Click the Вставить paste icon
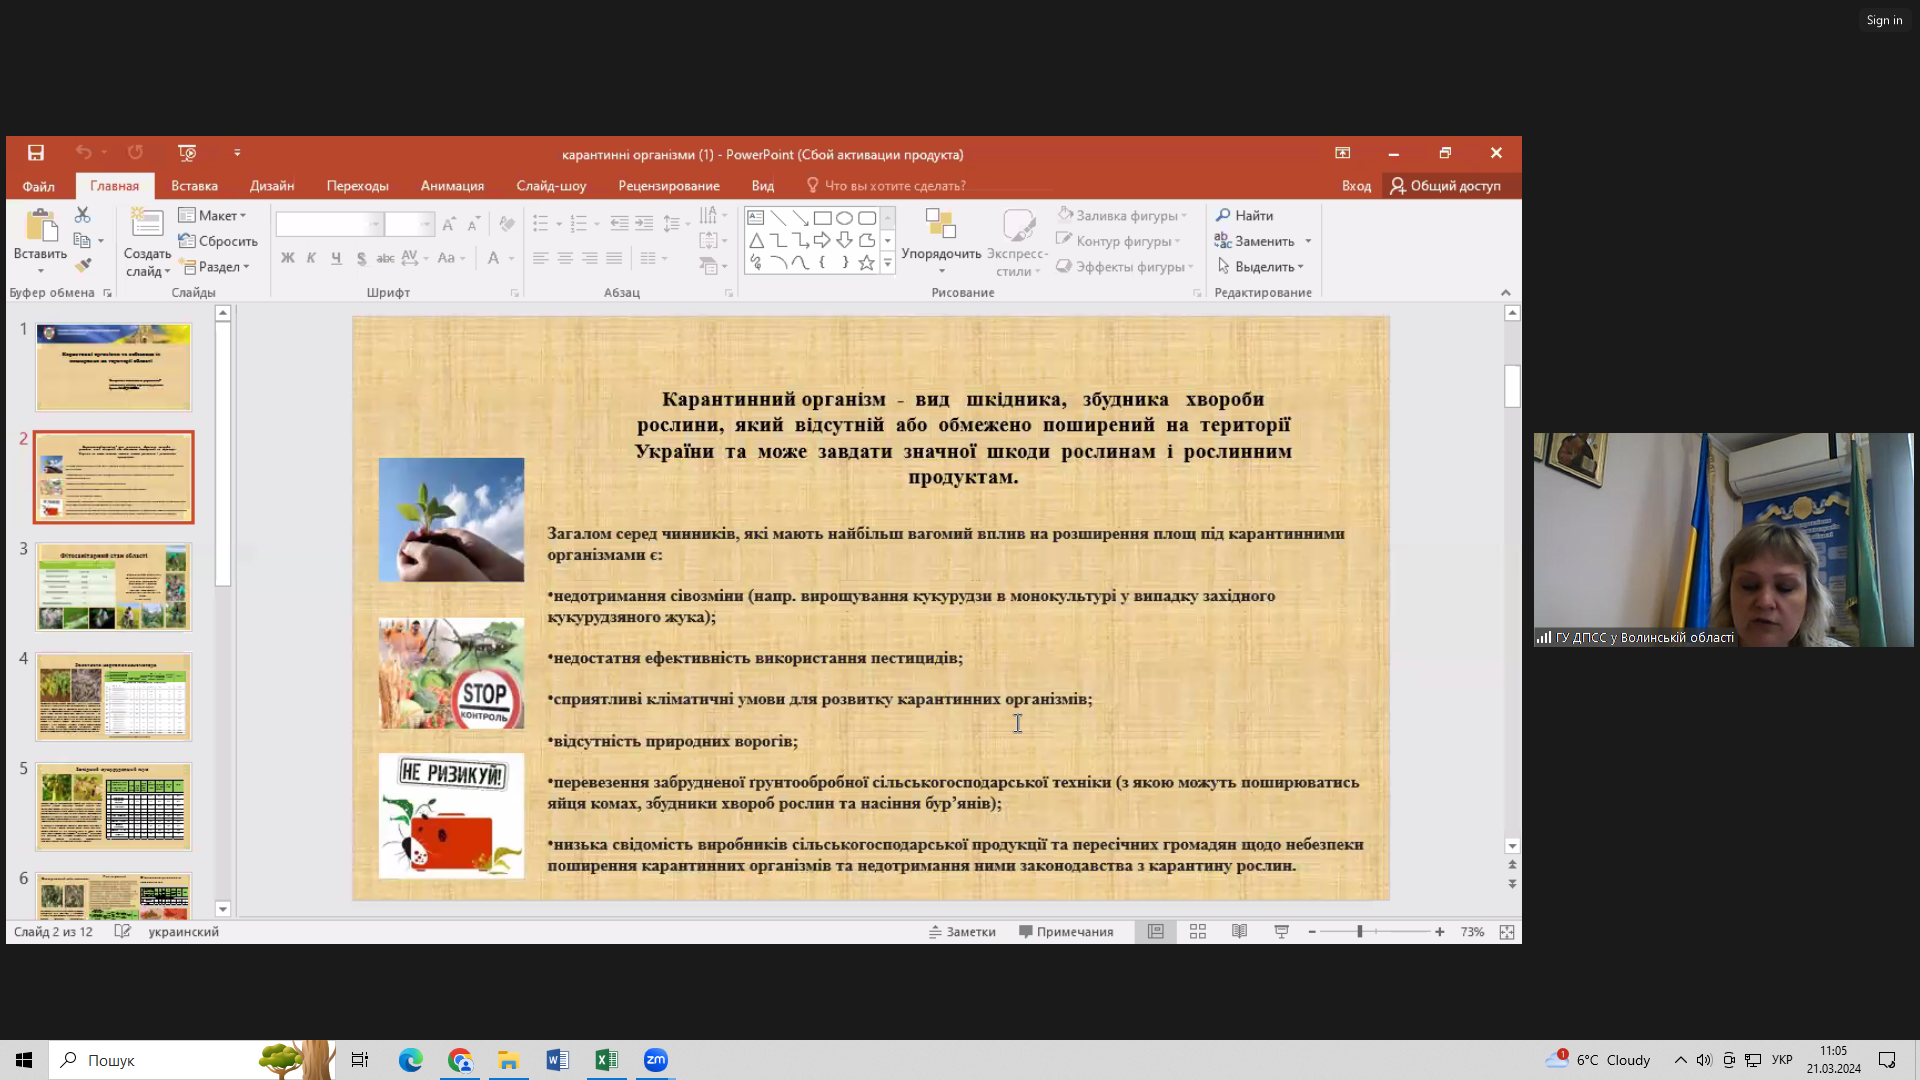The image size is (1920, 1080). (x=41, y=226)
